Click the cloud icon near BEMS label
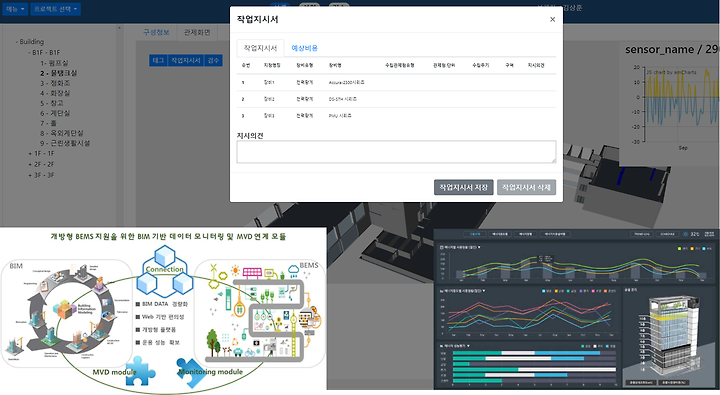 (x=293, y=270)
